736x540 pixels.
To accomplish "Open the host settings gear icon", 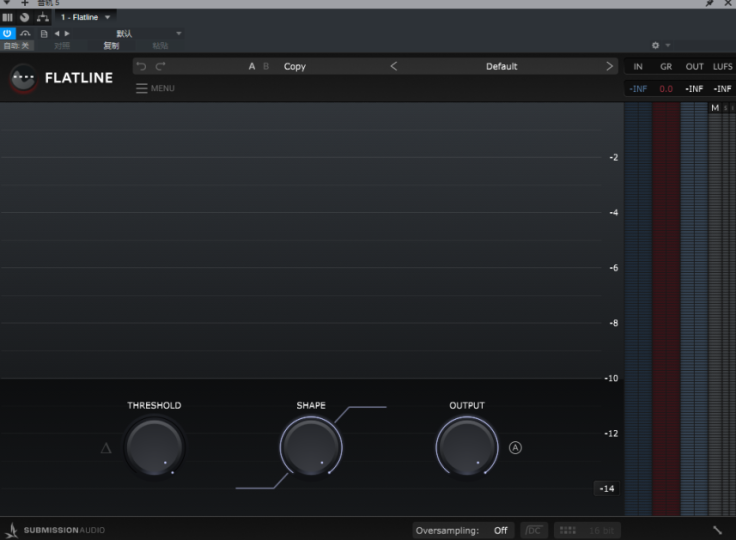I will 656,45.
